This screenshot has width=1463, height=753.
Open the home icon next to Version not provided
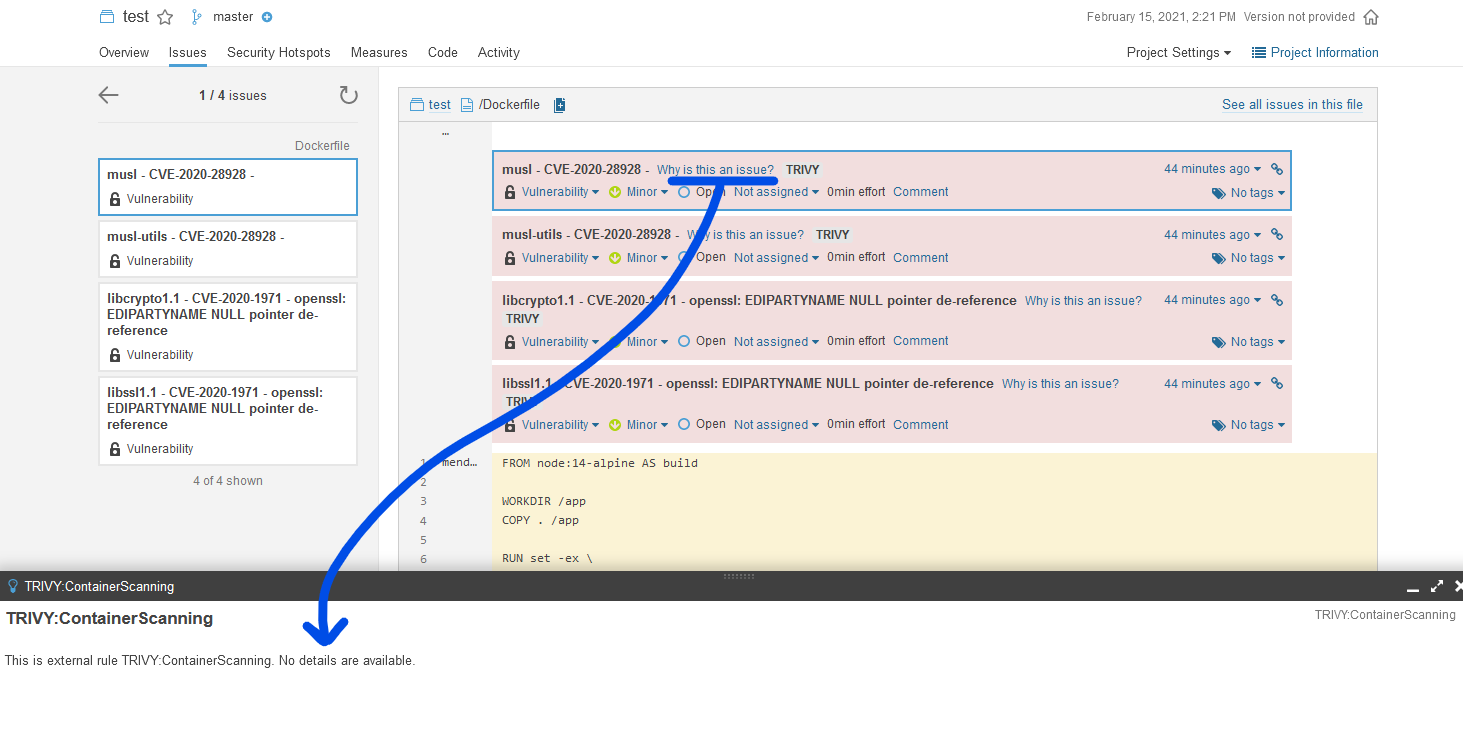1371,17
